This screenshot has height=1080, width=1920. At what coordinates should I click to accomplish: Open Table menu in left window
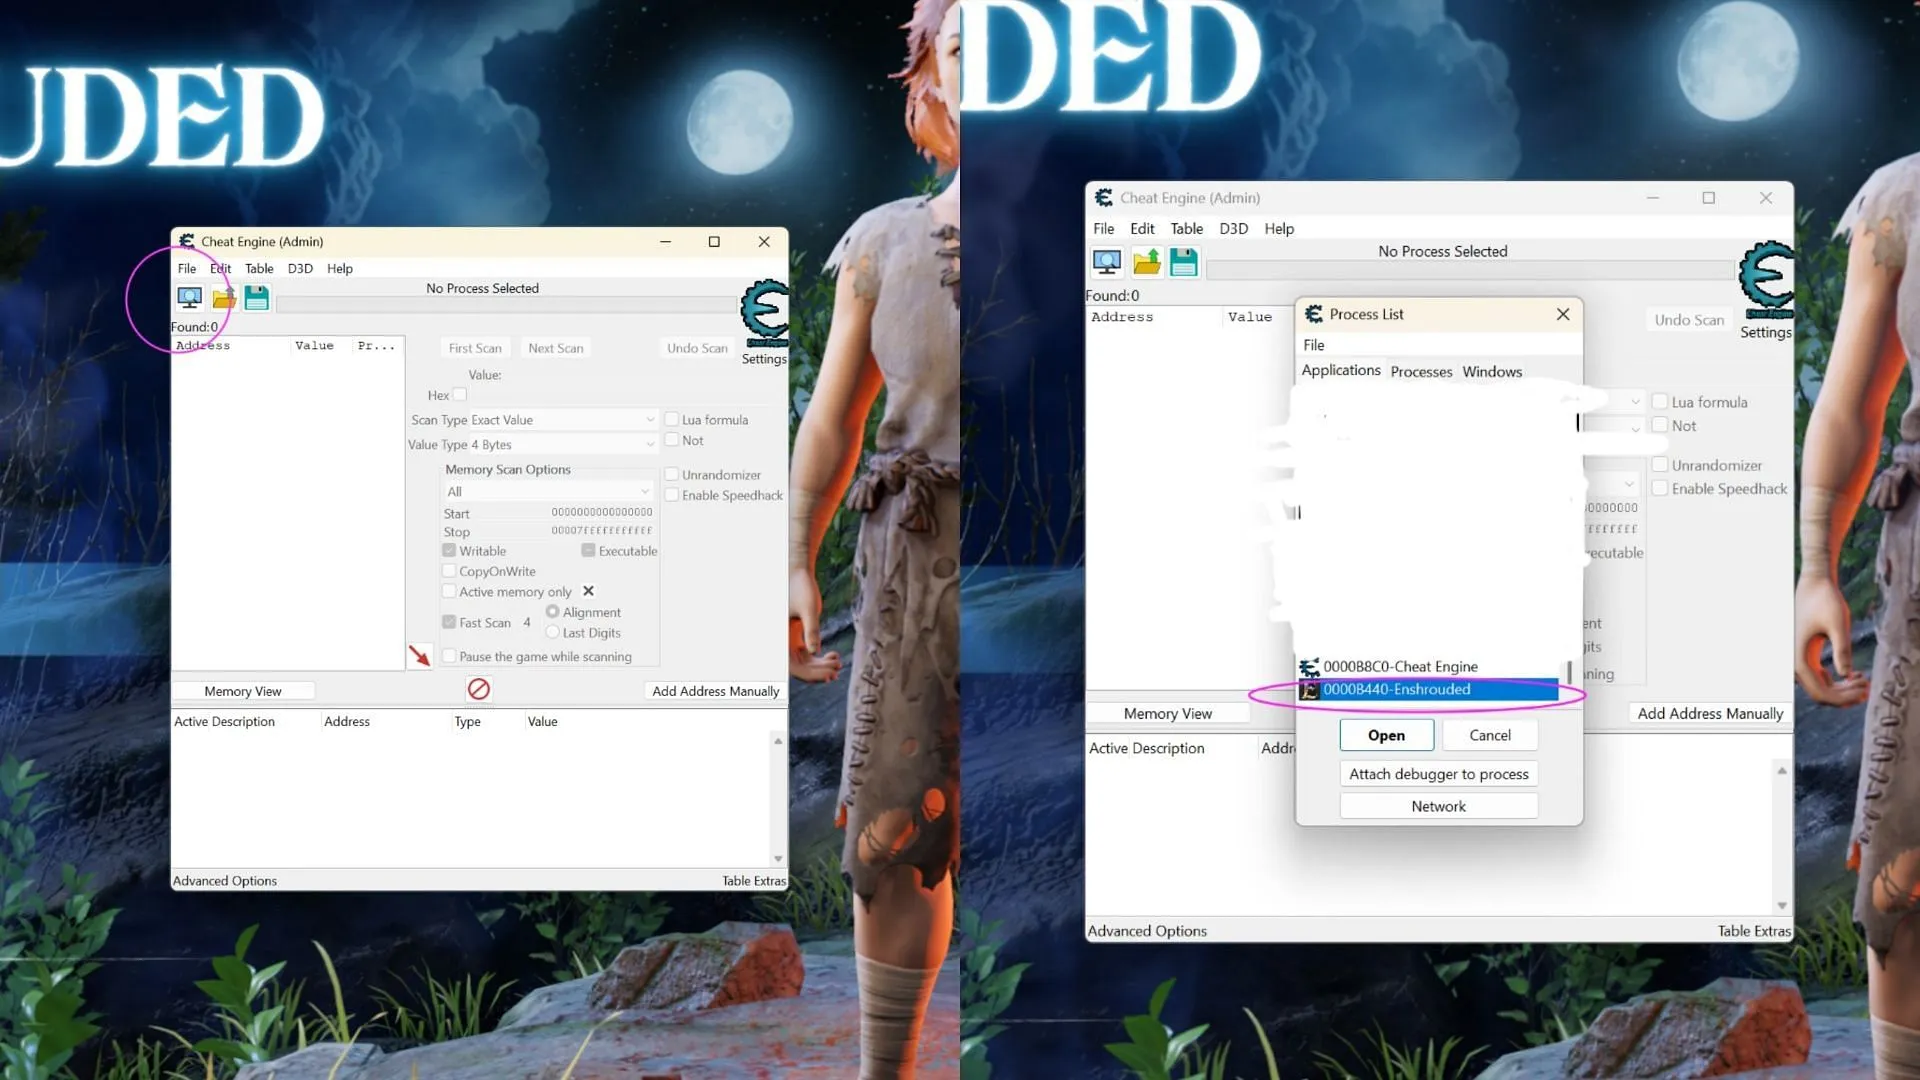(x=259, y=268)
